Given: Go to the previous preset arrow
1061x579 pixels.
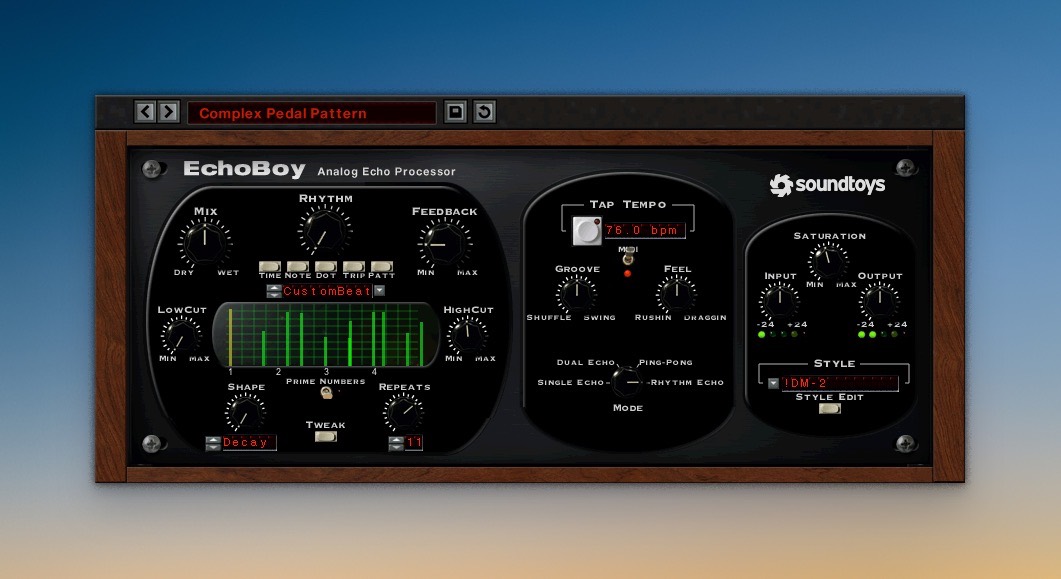Looking at the screenshot, I should [x=145, y=112].
